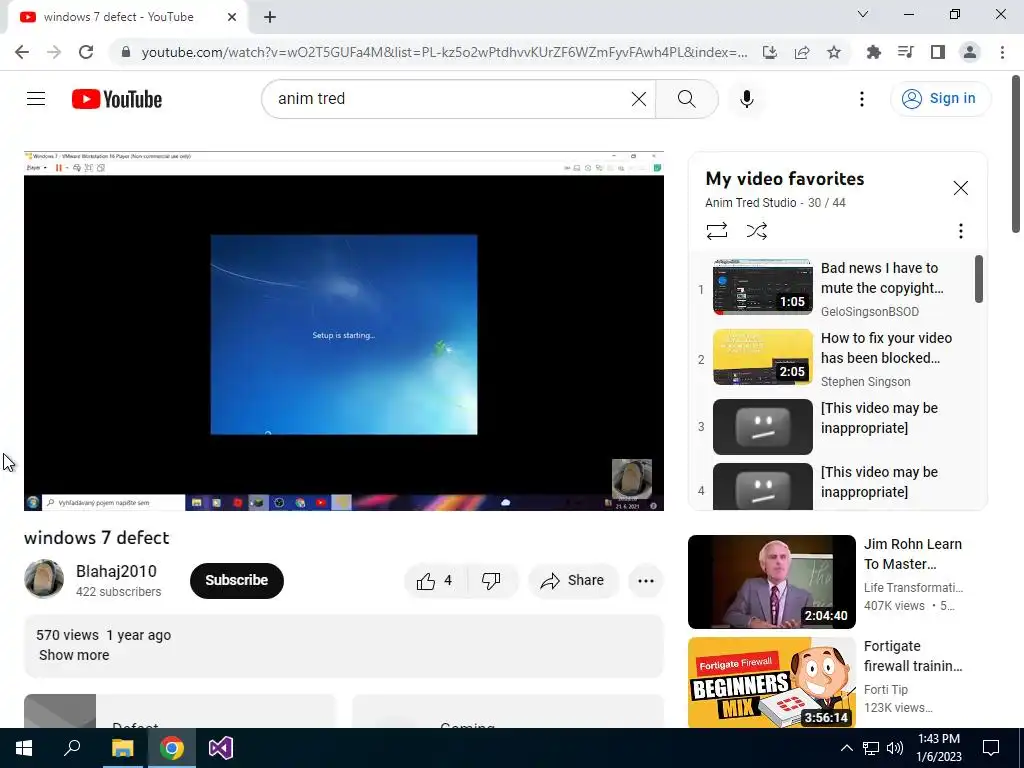This screenshot has height=768, width=1024.
Task: Toggle Chrome side panel
Action: tap(938, 52)
